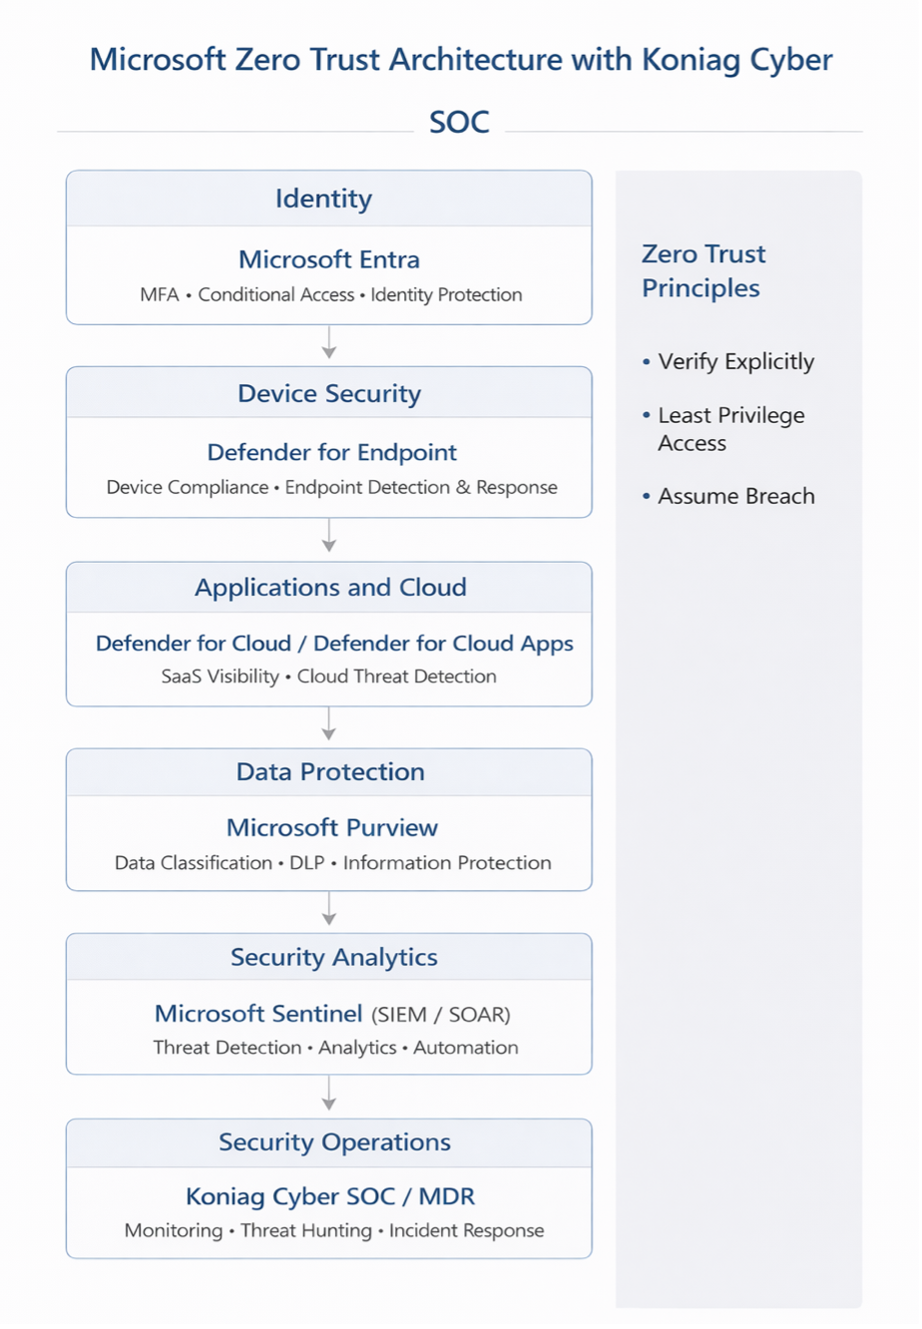Select 'MFA • Conditional Access • Identity Protection' text
922x1329 pixels.
click(x=331, y=295)
